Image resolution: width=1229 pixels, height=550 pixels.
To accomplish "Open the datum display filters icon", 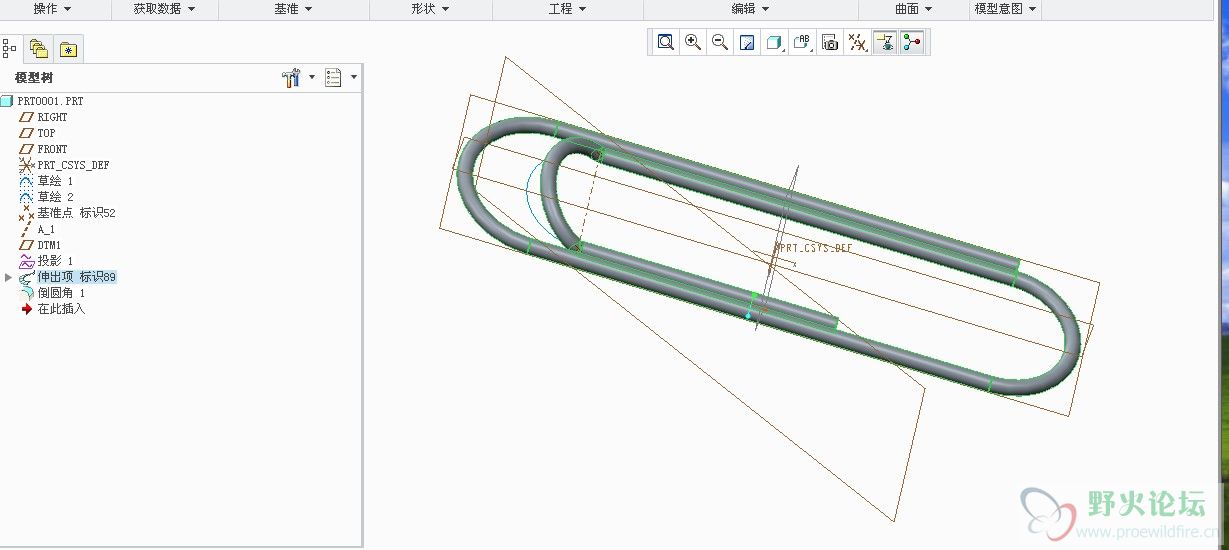I will point(857,42).
